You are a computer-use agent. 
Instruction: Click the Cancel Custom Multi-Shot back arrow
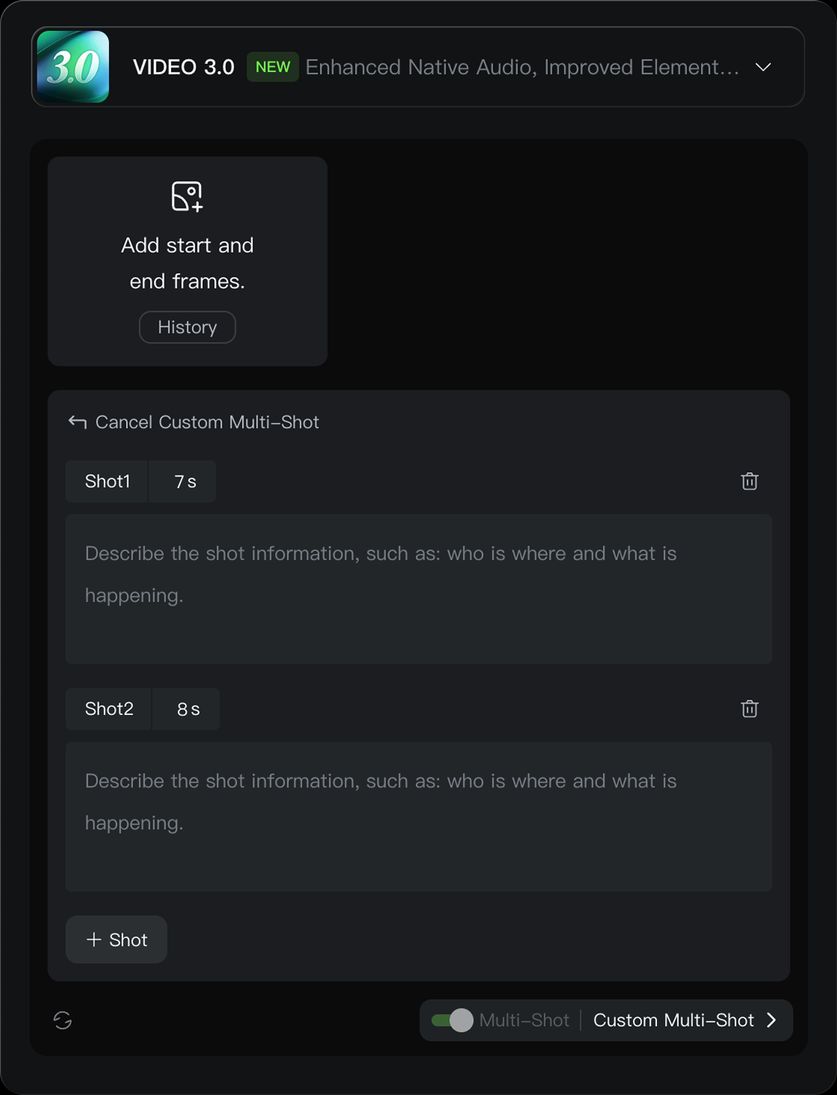coord(77,422)
